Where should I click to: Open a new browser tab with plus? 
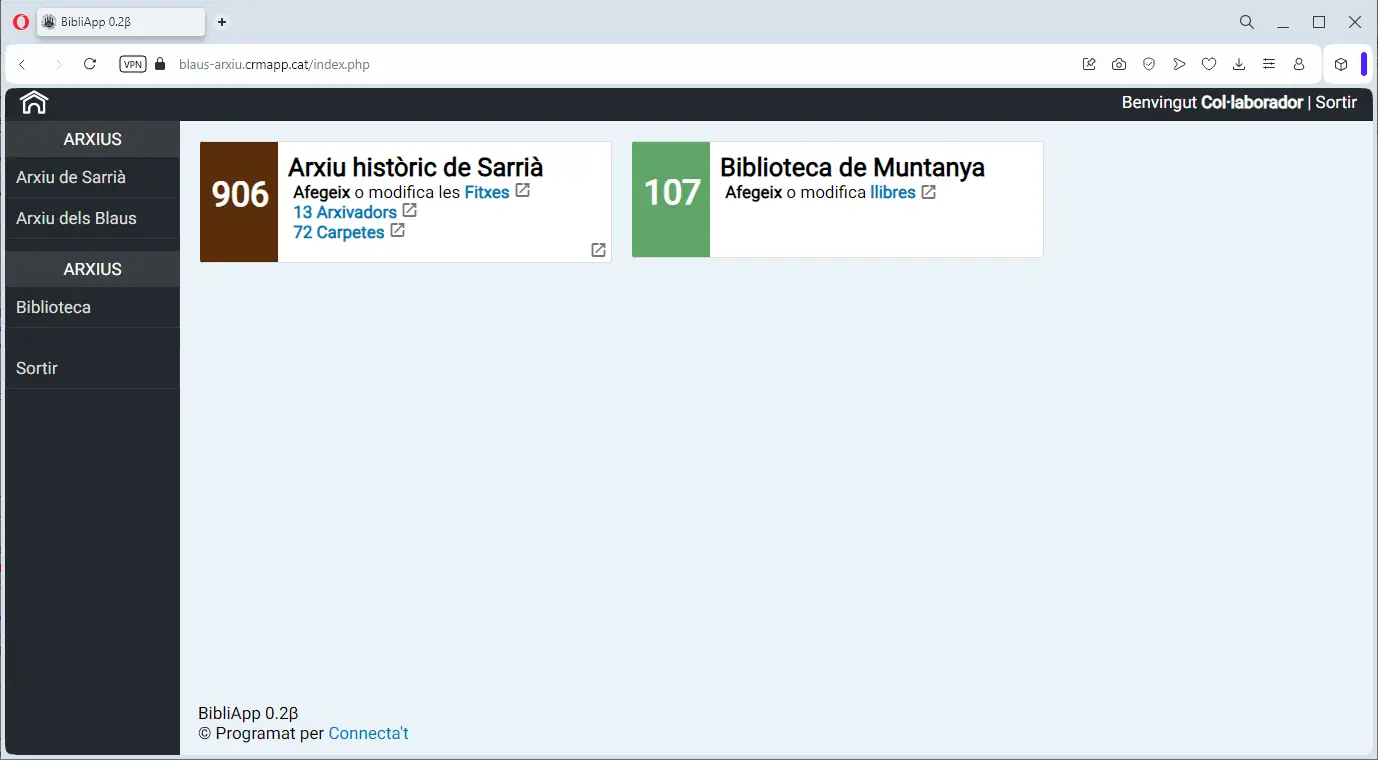(x=222, y=22)
